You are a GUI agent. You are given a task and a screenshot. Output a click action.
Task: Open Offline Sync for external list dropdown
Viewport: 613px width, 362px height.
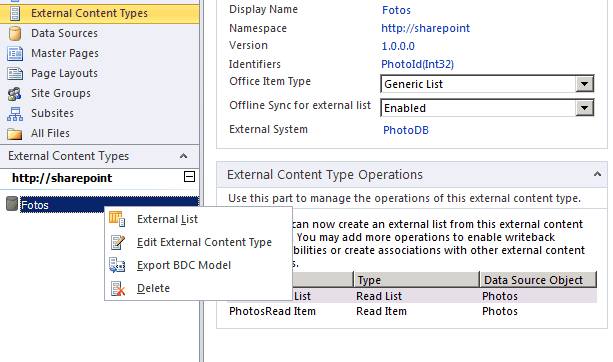[x=584, y=108]
